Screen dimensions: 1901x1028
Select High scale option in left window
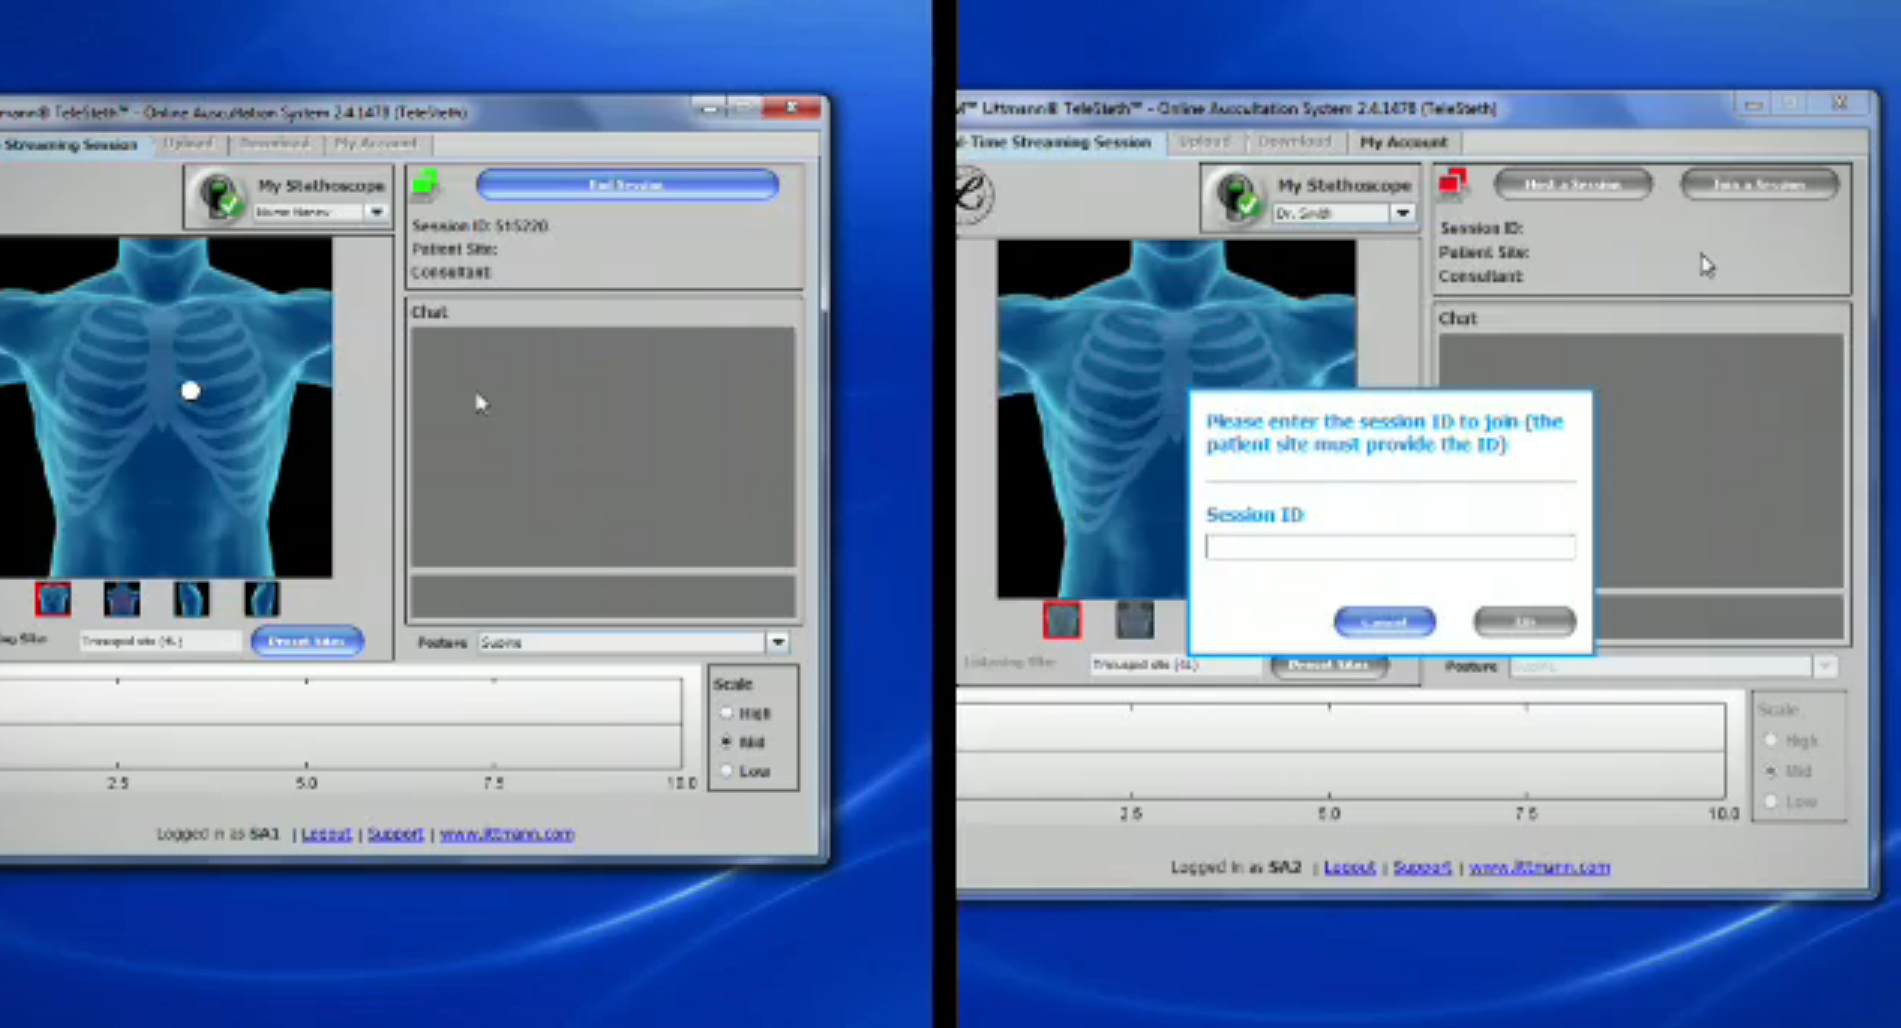727,713
